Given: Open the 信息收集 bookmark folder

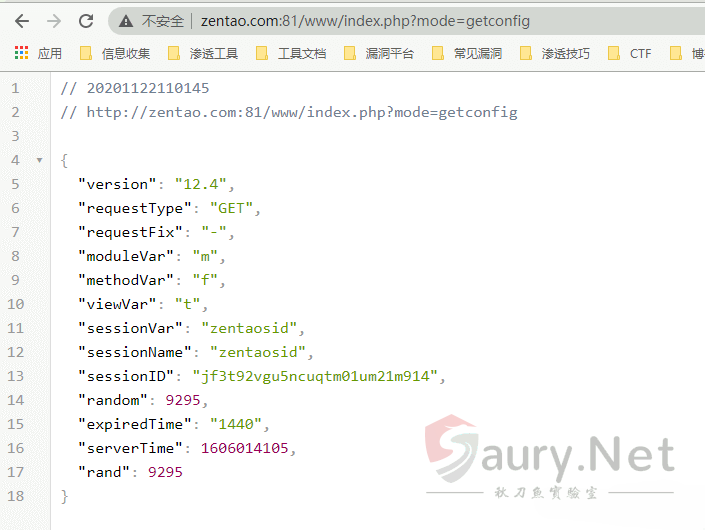Looking at the screenshot, I should [116, 53].
